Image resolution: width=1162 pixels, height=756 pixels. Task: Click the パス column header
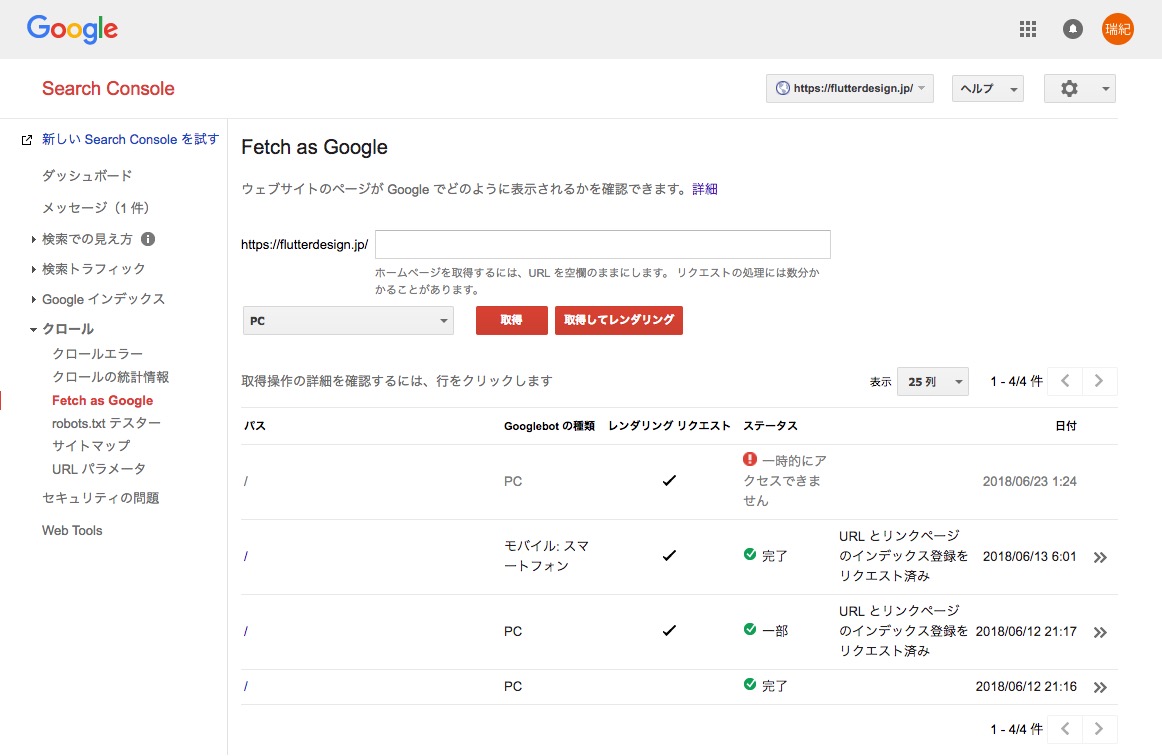coord(255,425)
